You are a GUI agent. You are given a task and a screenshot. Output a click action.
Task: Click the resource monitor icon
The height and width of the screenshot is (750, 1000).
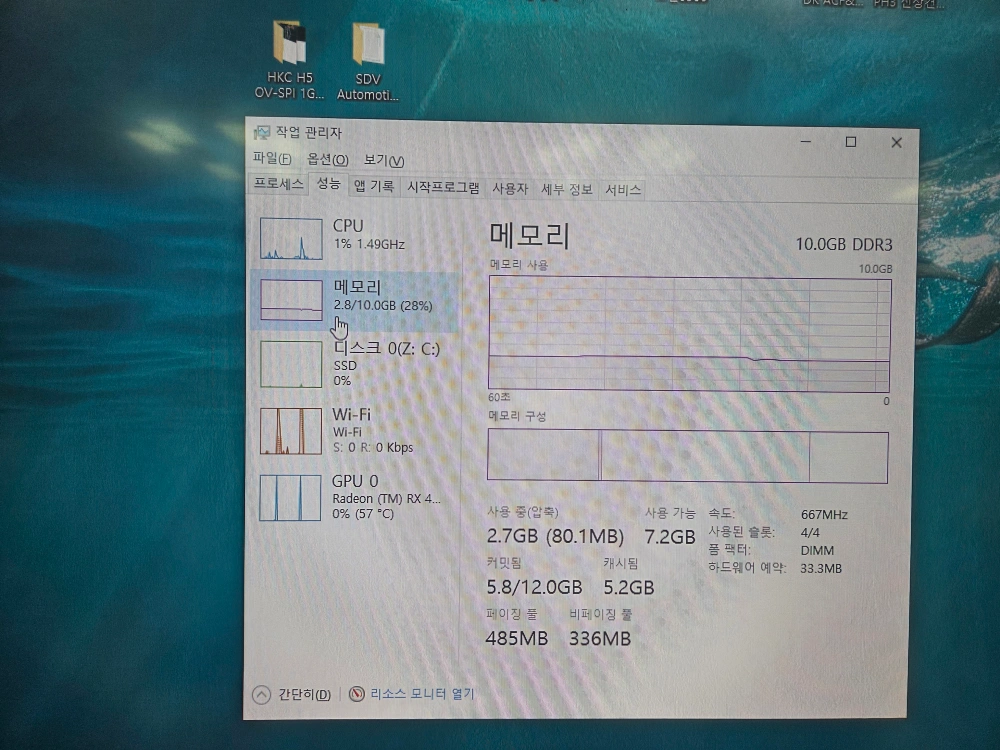[357, 694]
